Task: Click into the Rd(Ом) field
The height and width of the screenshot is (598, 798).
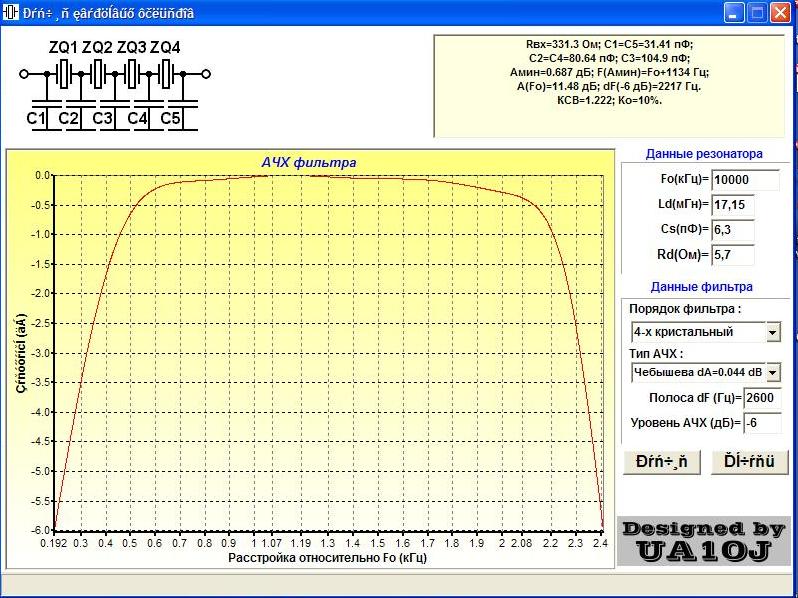Action: [x=732, y=255]
